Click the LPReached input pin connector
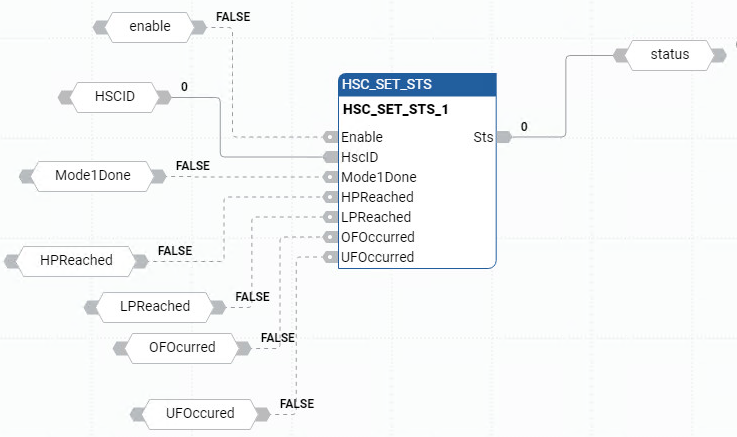 (331, 217)
